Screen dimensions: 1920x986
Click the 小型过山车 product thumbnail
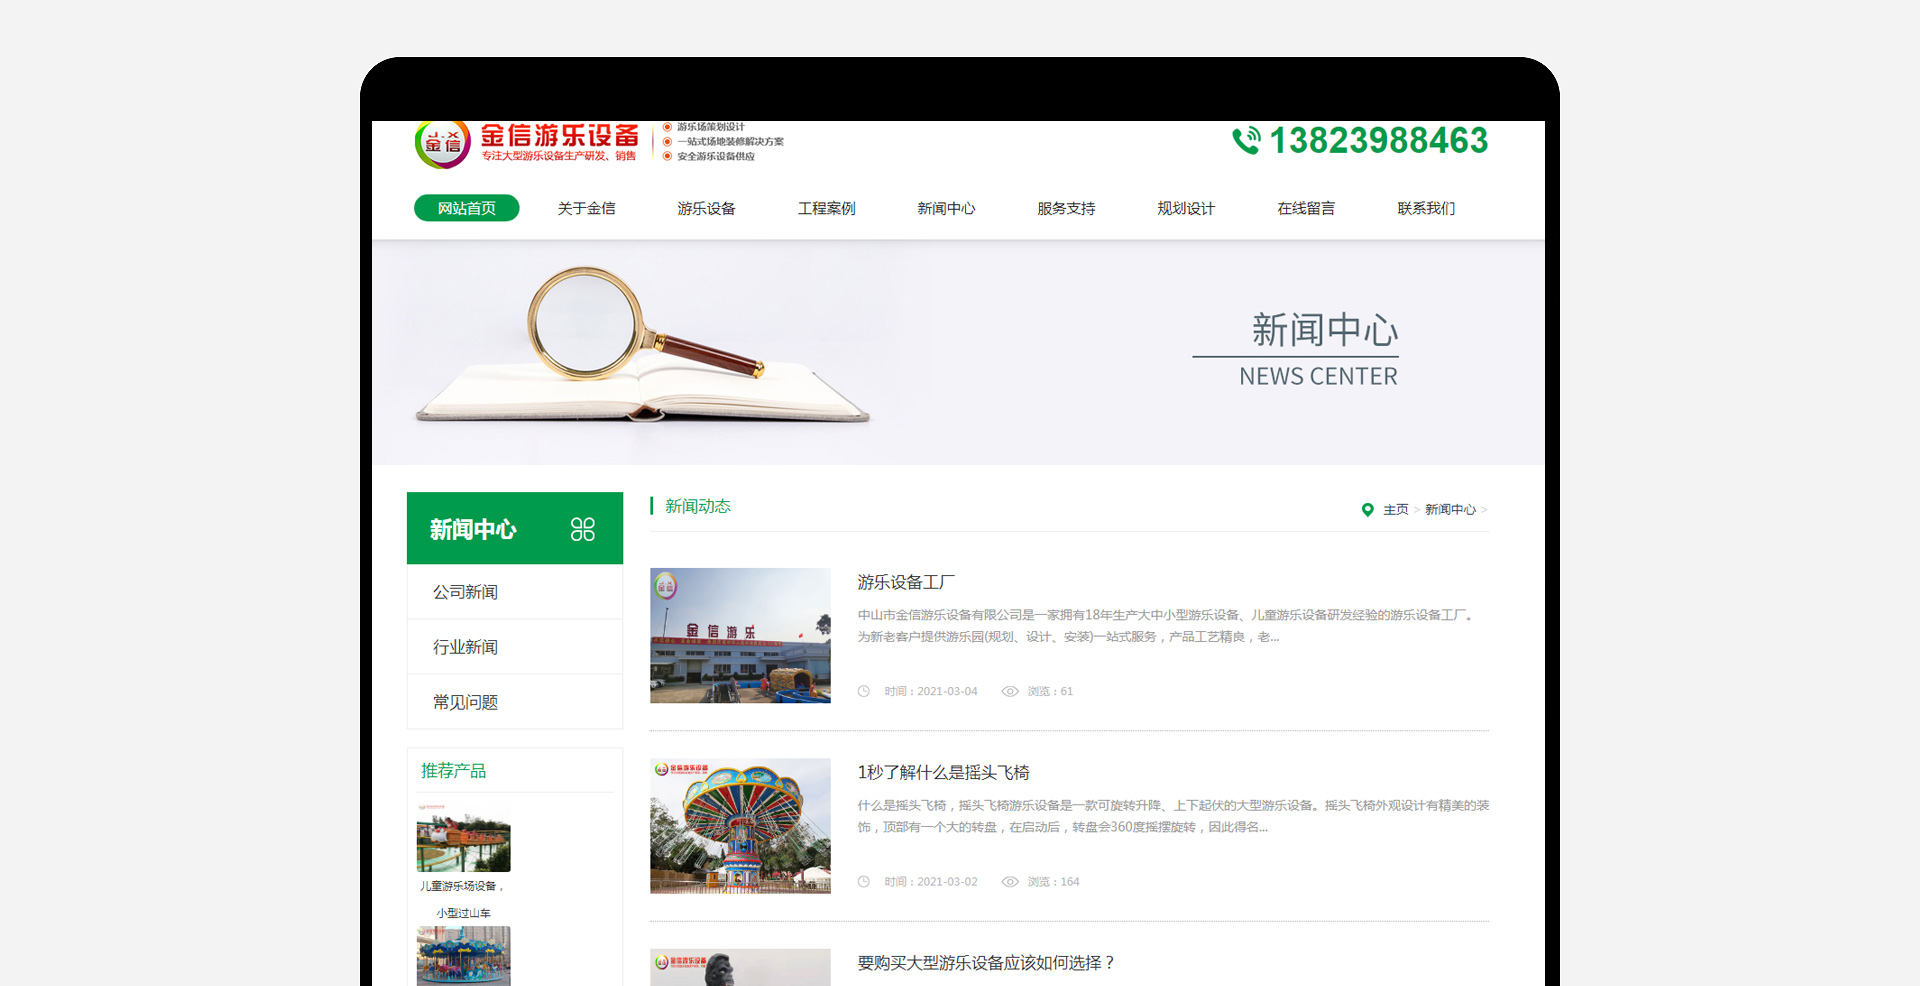pyautogui.click(x=463, y=836)
